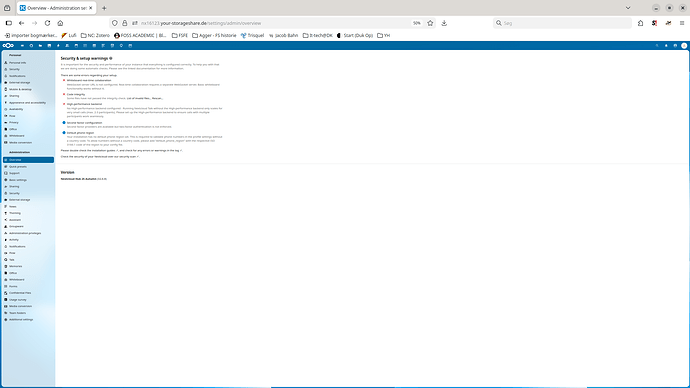
Task: Open Availability settings
Action: pyautogui.click(x=28, y=109)
